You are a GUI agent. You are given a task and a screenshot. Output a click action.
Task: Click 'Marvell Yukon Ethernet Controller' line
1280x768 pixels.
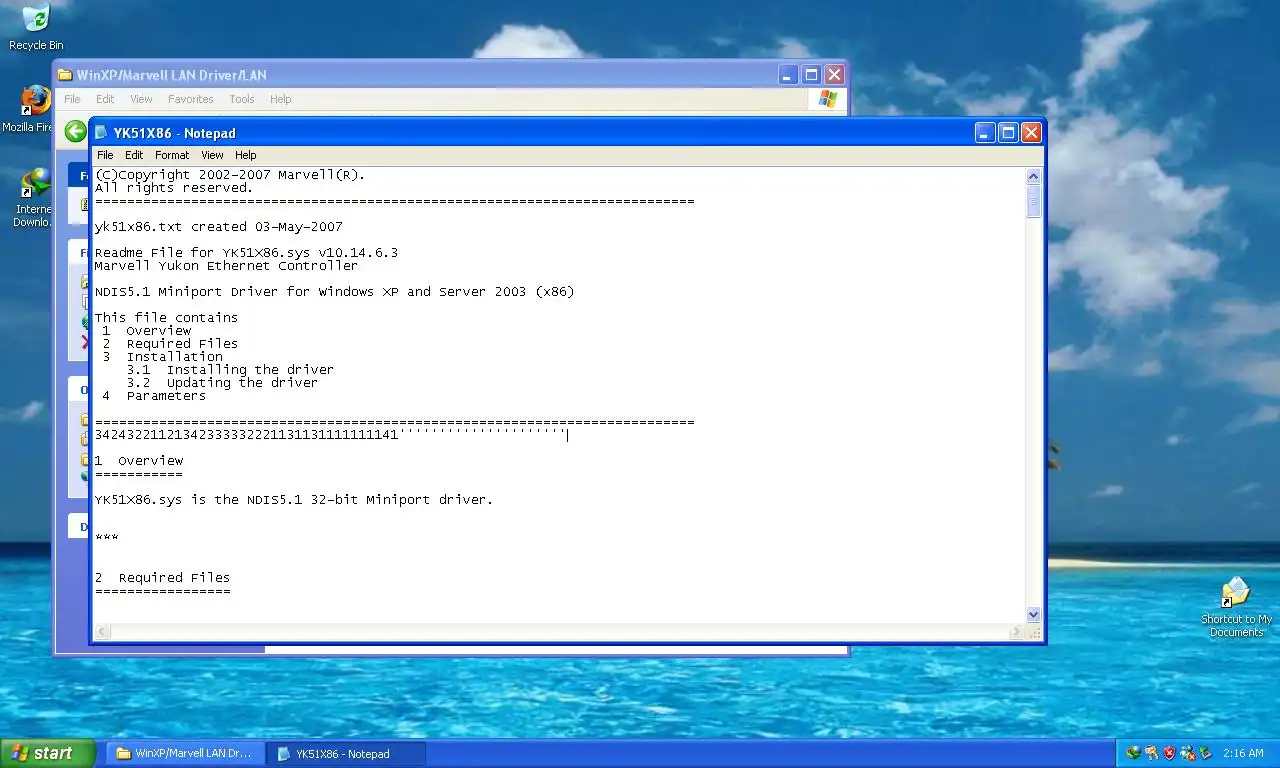coord(226,266)
